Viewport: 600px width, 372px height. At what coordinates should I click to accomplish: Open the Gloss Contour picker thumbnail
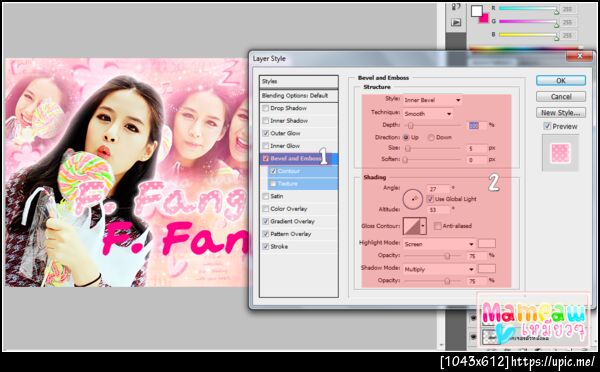point(411,226)
